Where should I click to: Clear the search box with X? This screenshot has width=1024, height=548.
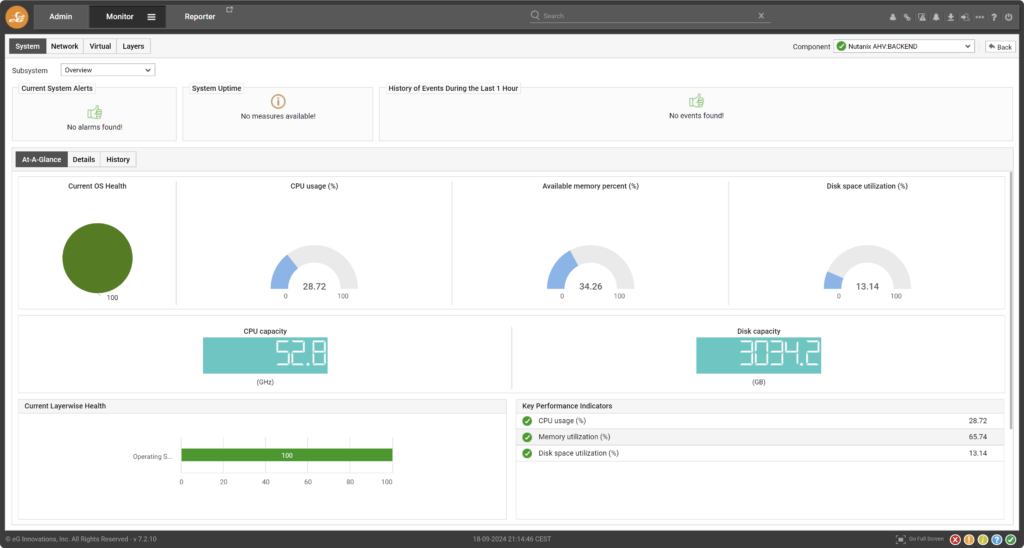pyautogui.click(x=761, y=16)
